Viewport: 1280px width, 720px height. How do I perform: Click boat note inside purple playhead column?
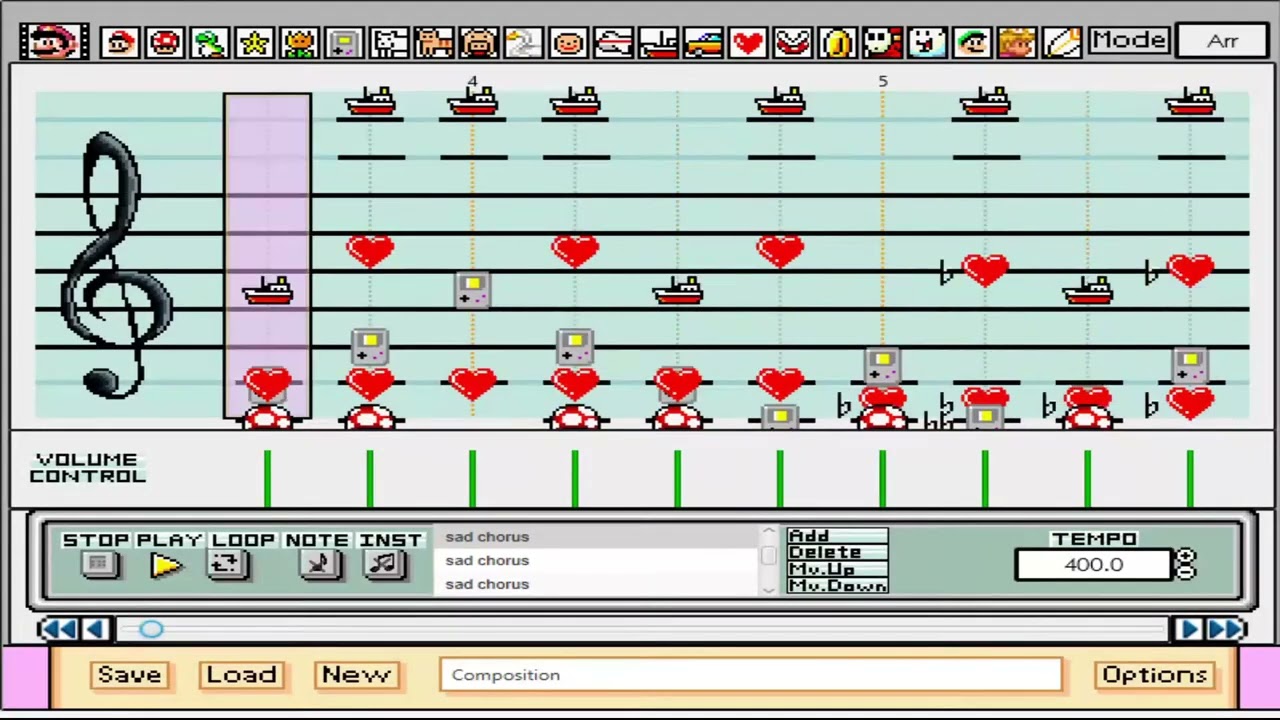pos(268,291)
